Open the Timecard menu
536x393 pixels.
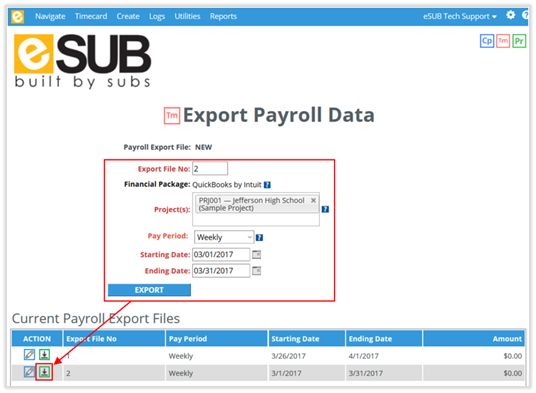coord(91,16)
